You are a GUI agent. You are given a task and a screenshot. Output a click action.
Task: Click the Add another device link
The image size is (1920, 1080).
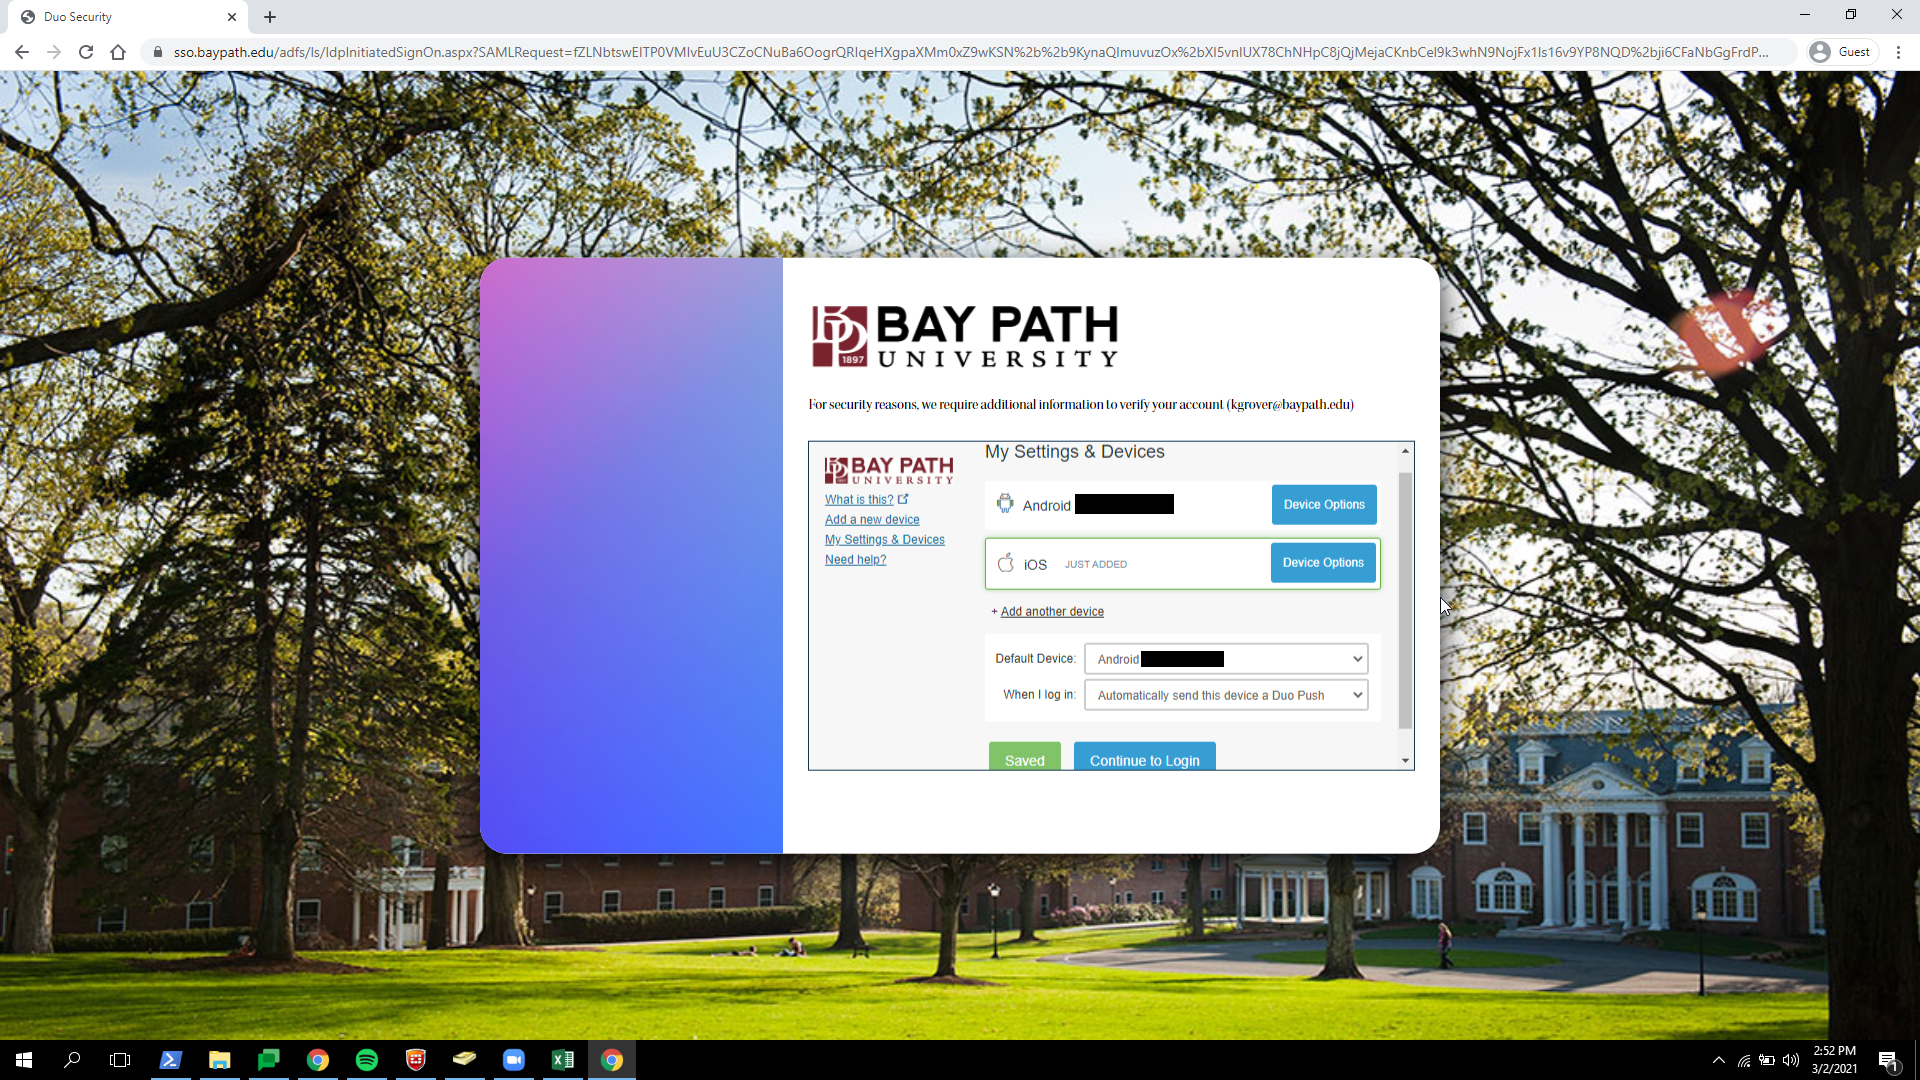coord(1052,612)
